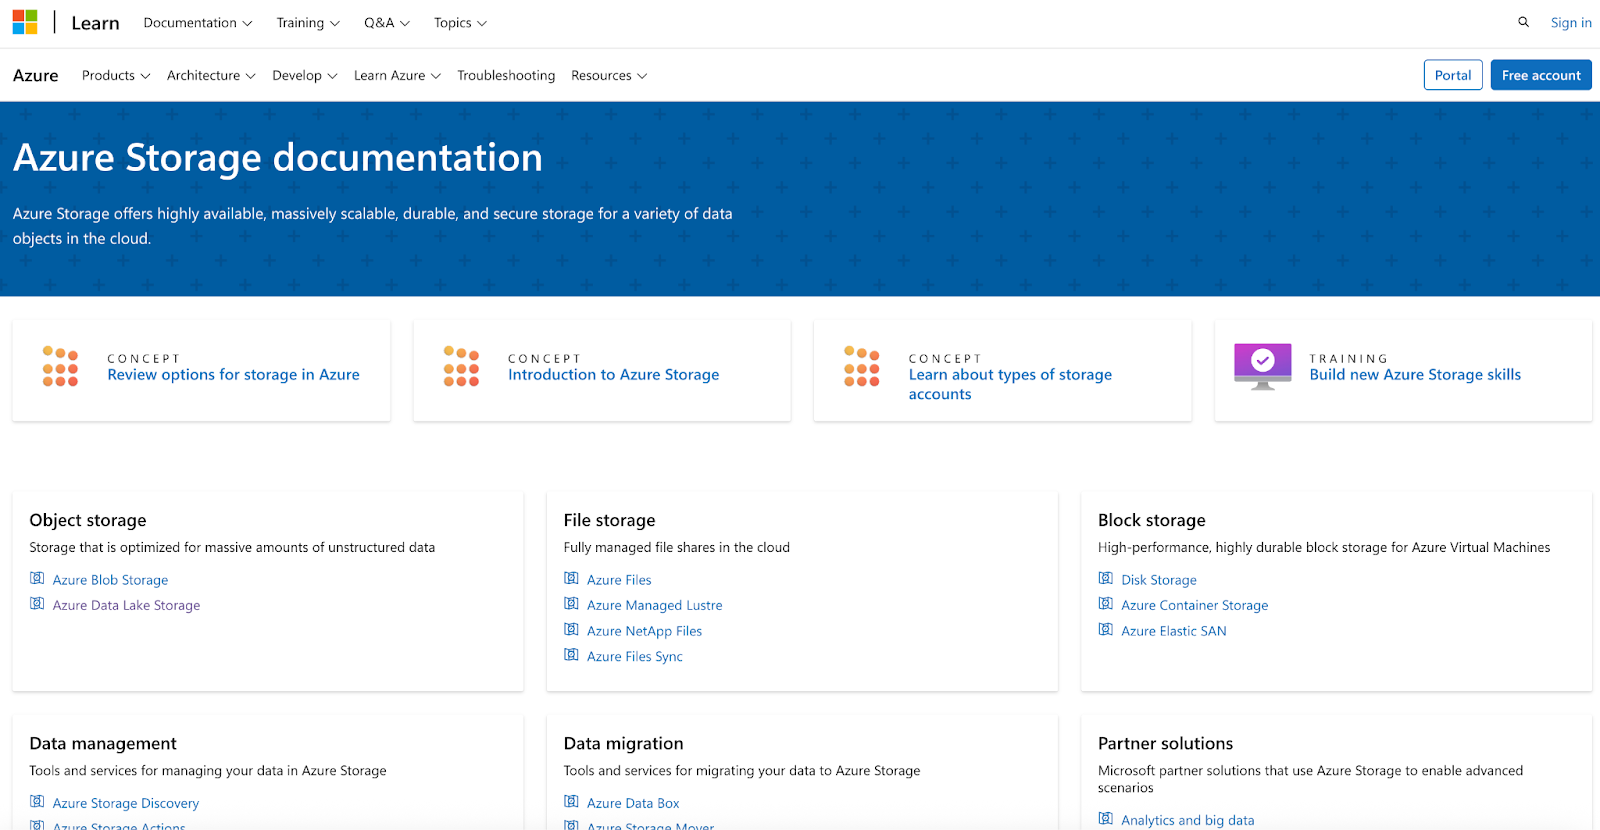Click the document icon next to Azure Elastic SAN
The height and width of the screenshot is (830, 1600).
click(1105, 630)
